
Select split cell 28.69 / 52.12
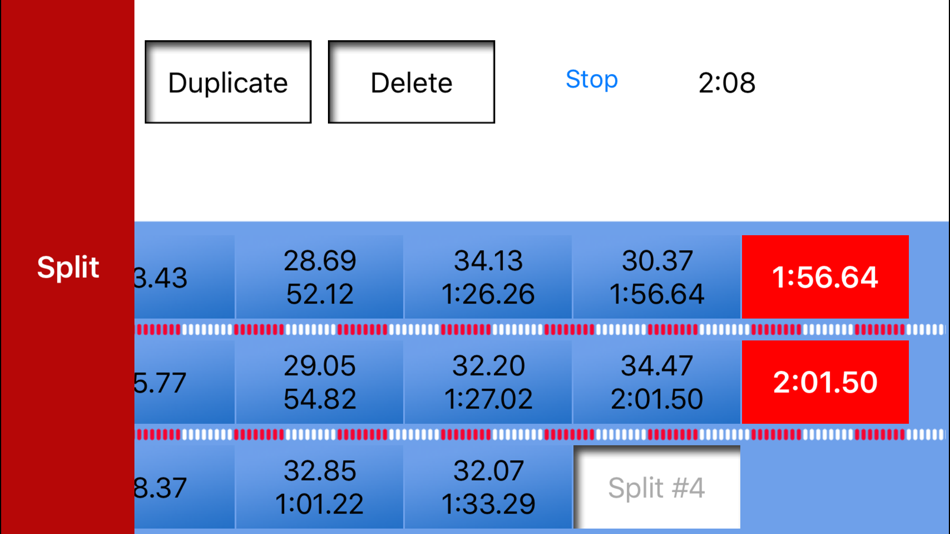tap(320, 277)
